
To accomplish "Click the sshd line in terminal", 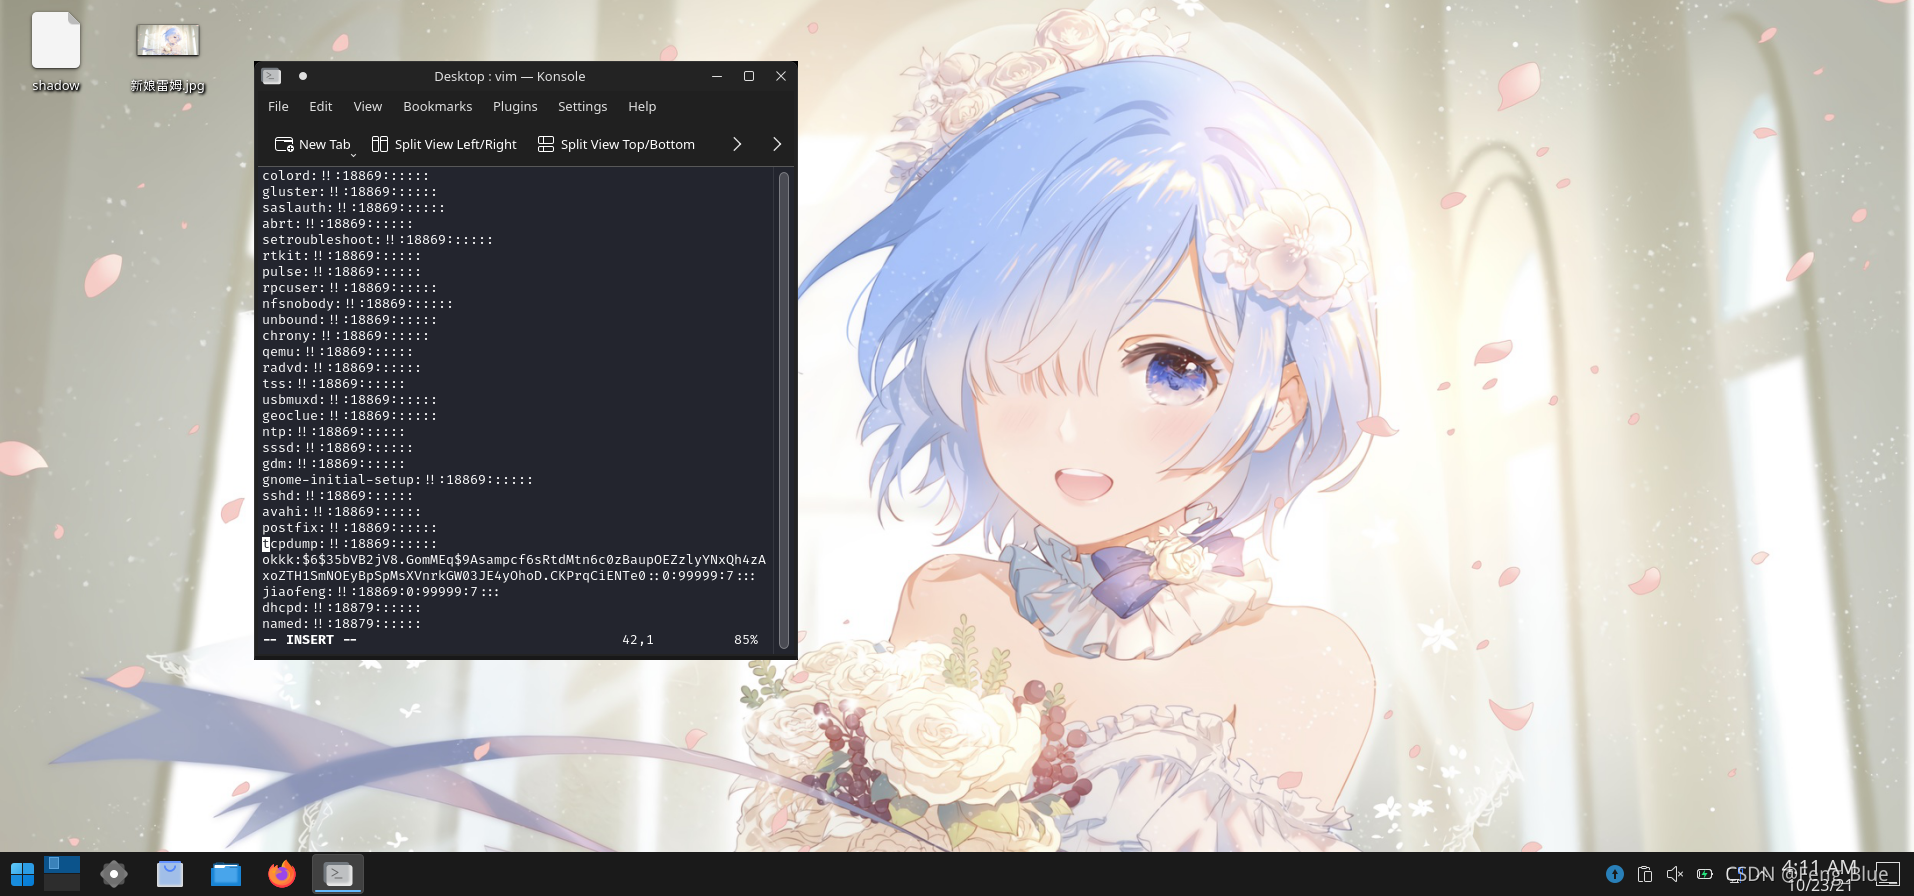I will point(337,496).
